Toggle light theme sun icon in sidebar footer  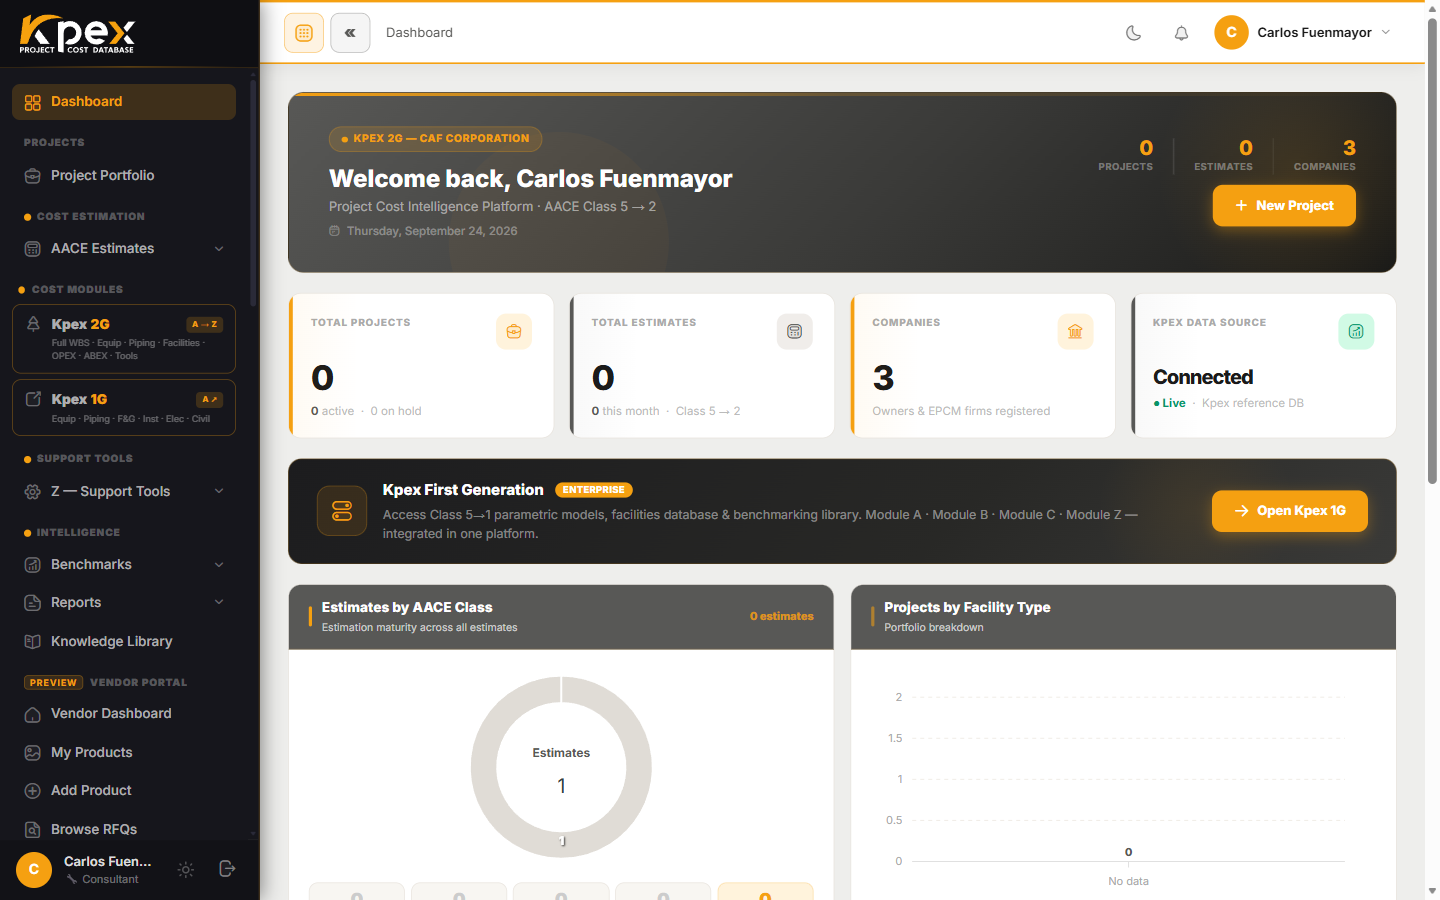(x=186, y=870)
